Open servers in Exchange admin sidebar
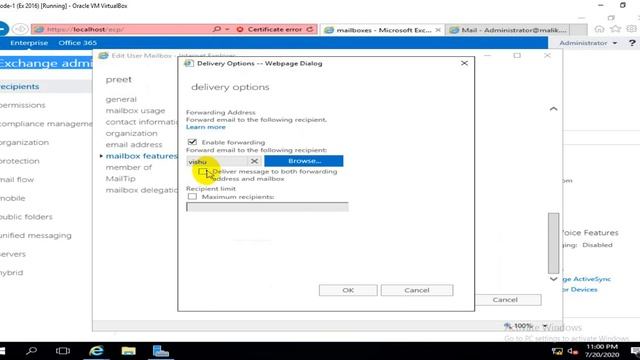640x360 pixels. coord(13,254)
